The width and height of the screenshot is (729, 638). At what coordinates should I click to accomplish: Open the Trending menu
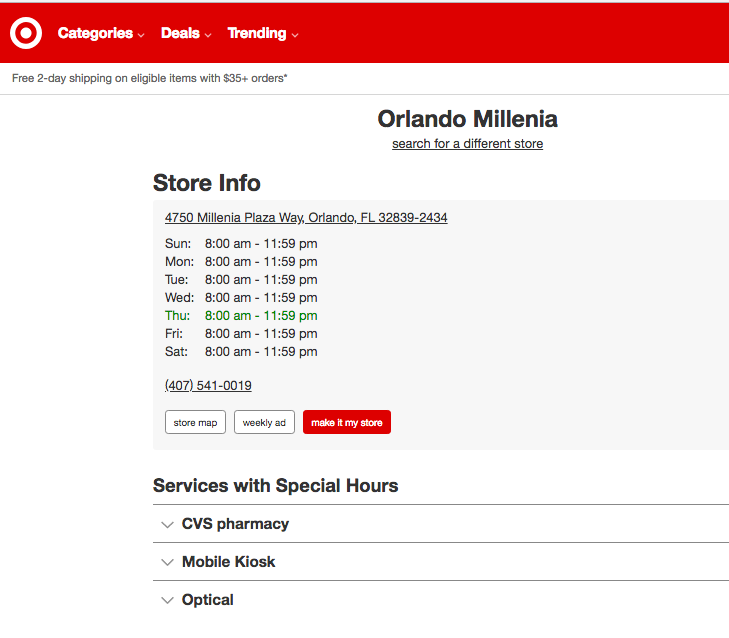tap(263, 33)
